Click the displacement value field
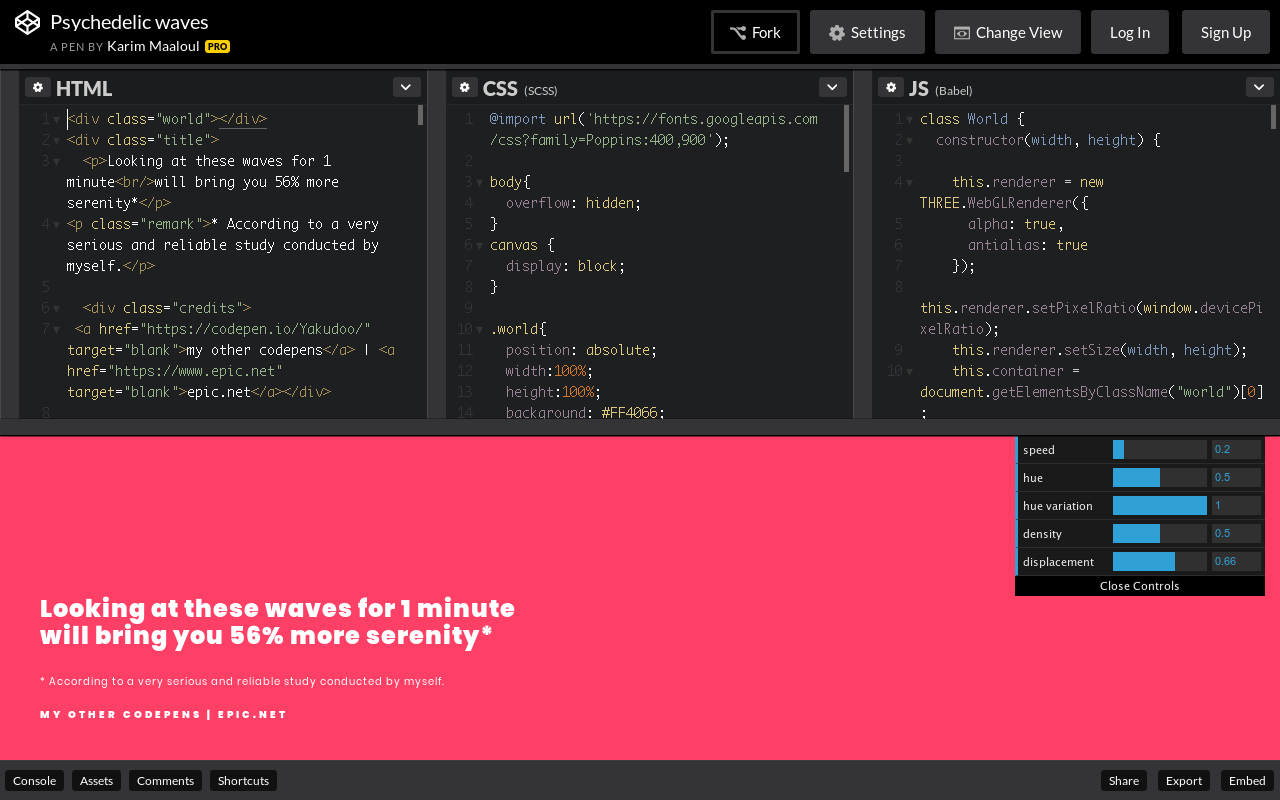The image size is (1280, 800). point(1236,562)
